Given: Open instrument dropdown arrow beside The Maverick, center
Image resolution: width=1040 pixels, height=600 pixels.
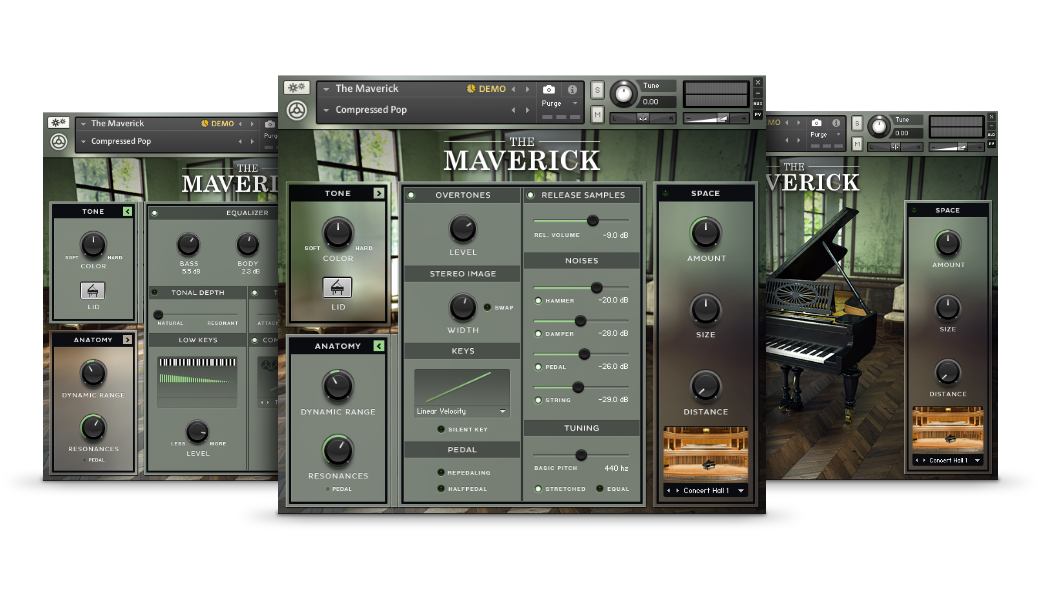Looking at the screenshot, I should pyautogui.click(x=326, y=89).
